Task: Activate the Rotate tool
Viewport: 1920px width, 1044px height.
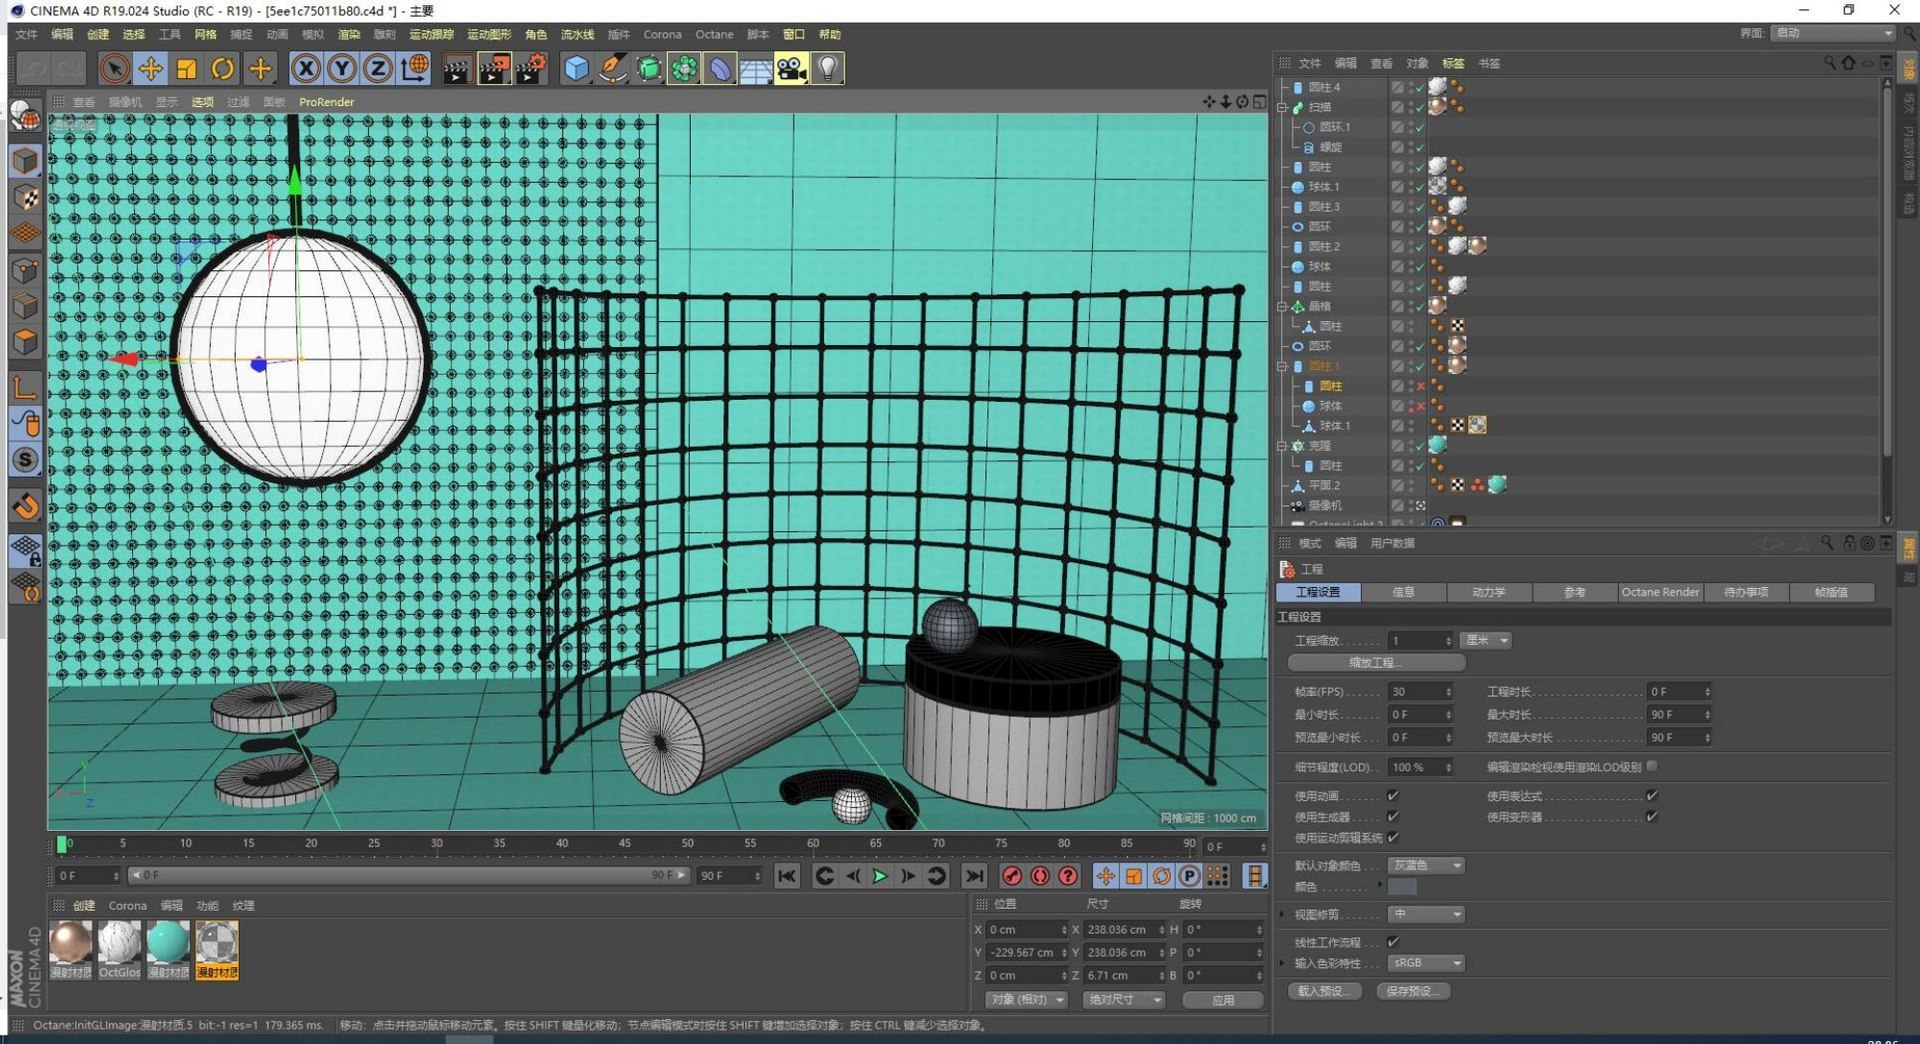Action: (x=223, y=69)
